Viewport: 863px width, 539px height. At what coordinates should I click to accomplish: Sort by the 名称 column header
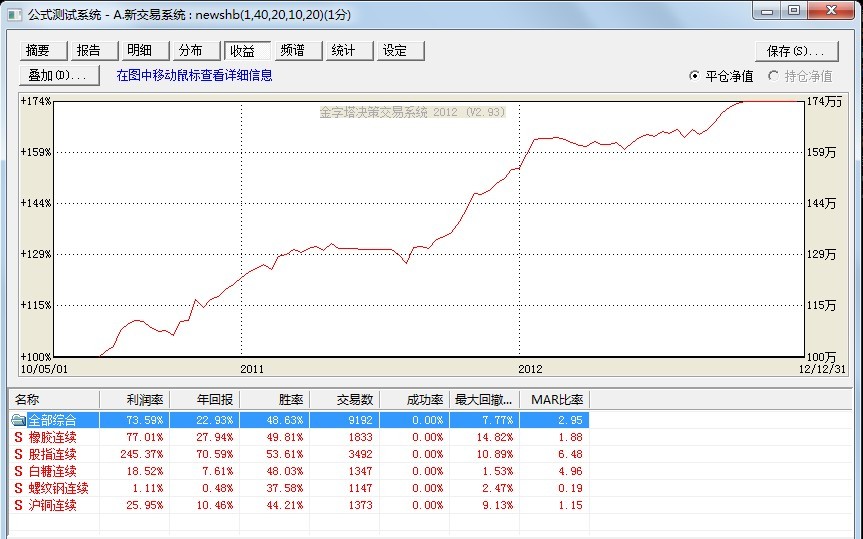54,400
